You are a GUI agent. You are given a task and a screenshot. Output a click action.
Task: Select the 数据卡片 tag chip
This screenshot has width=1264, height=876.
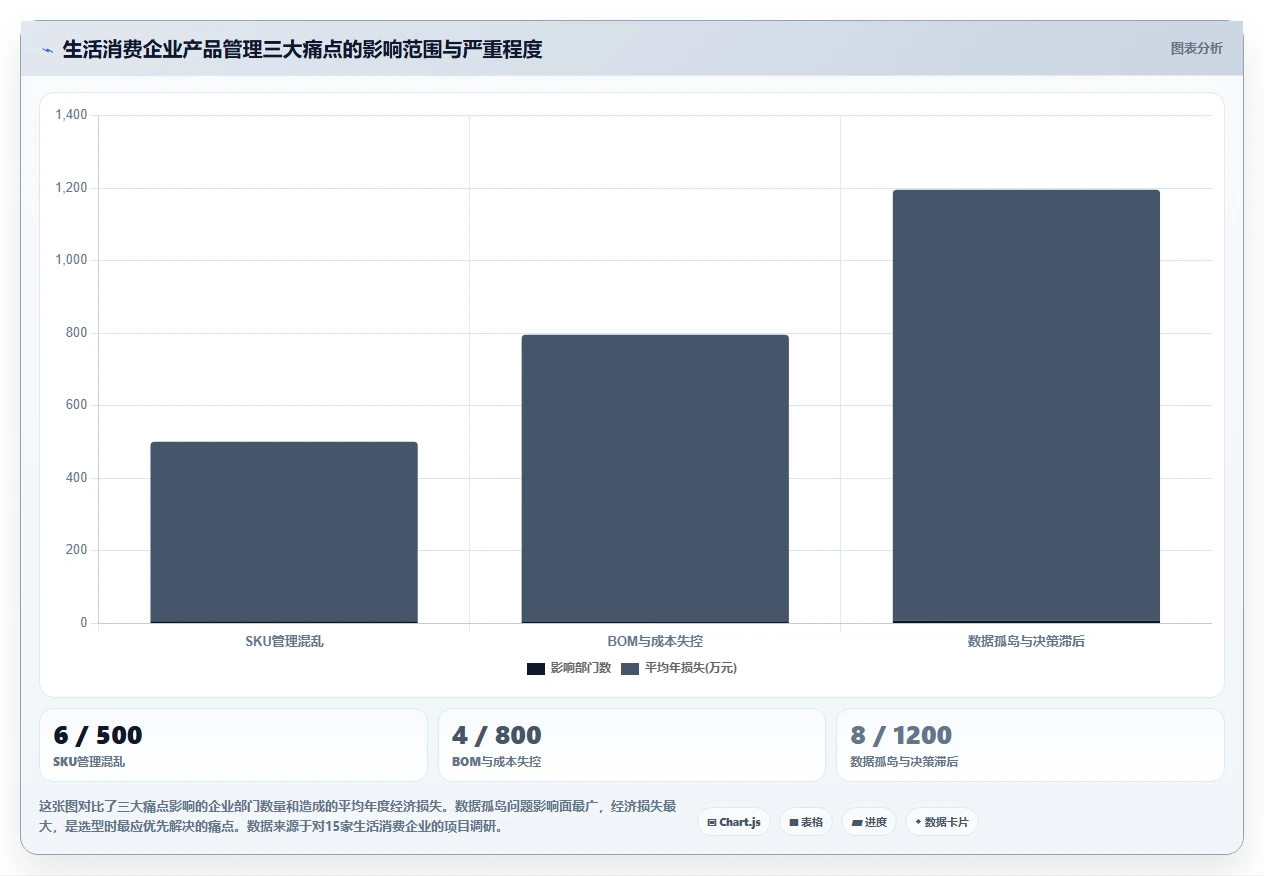[942, 822]
